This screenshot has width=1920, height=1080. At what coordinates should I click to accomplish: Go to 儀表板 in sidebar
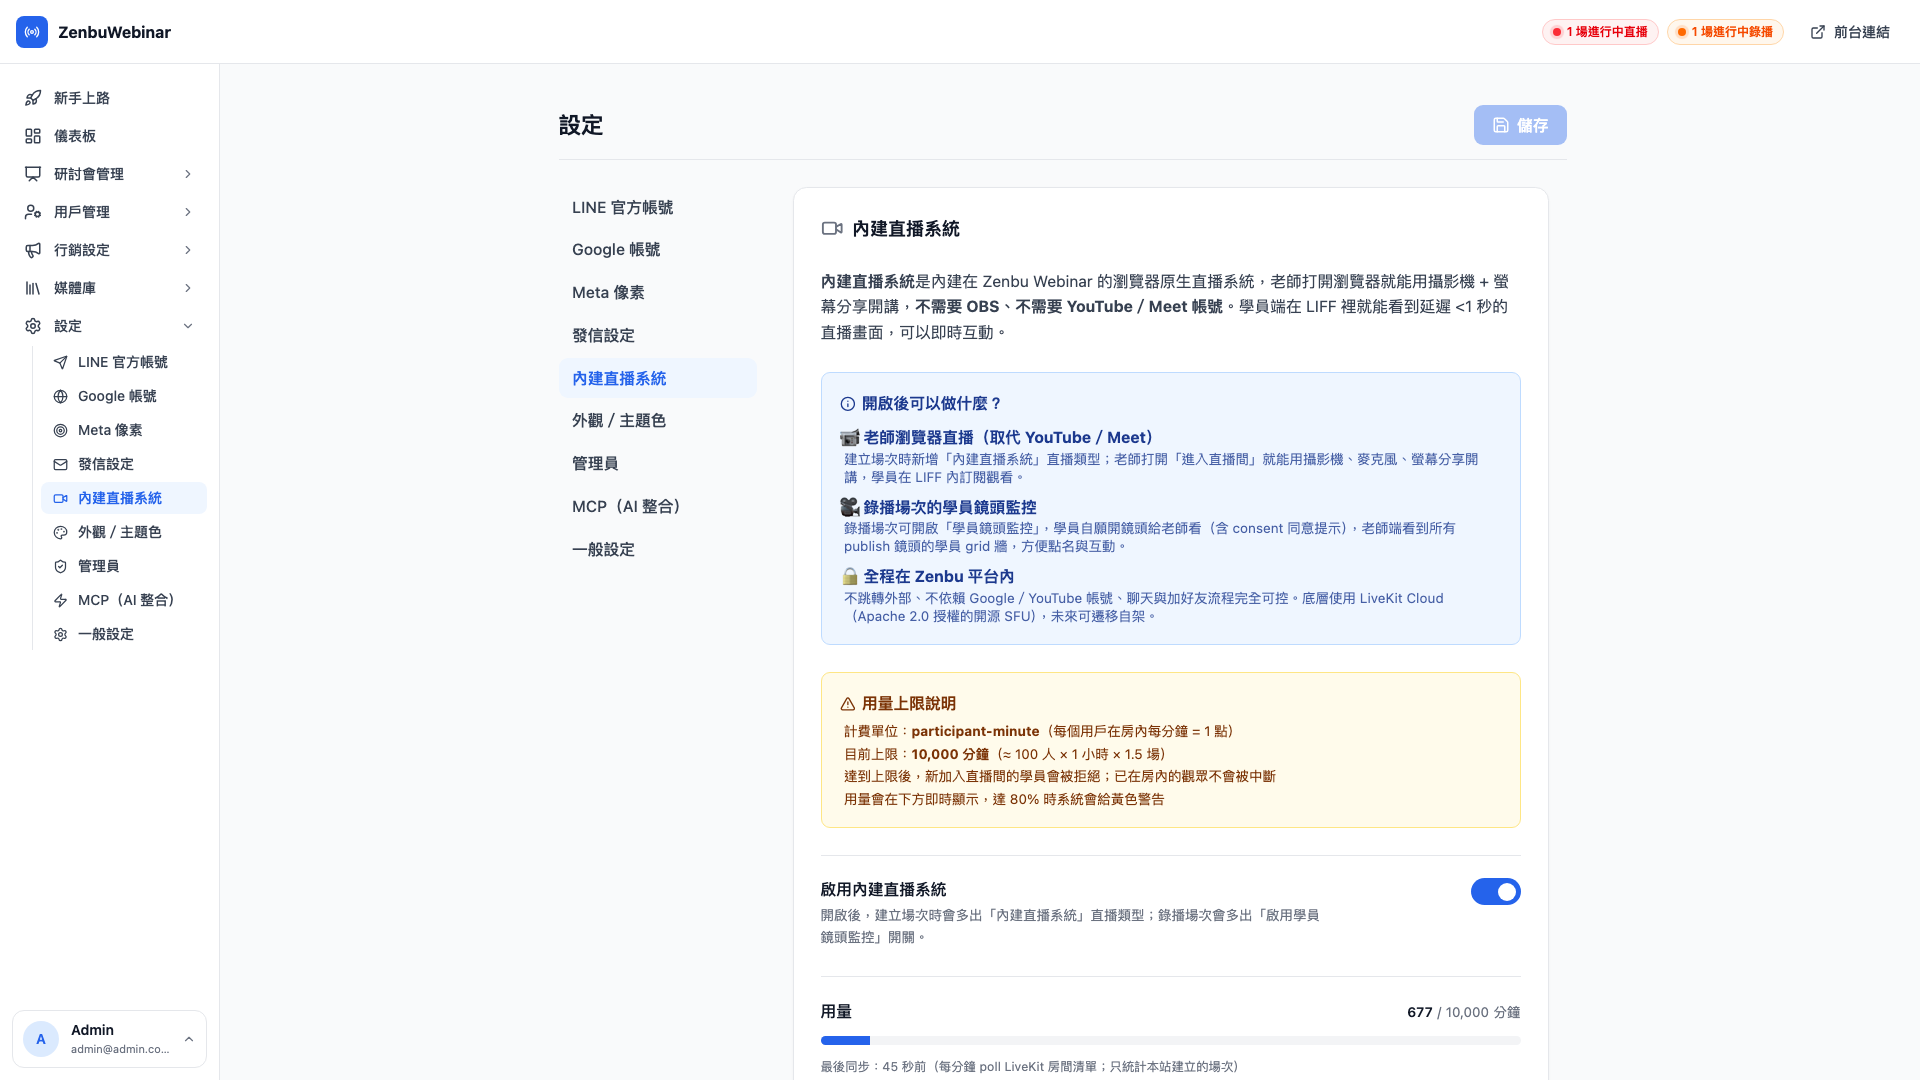tap(110, 136)
